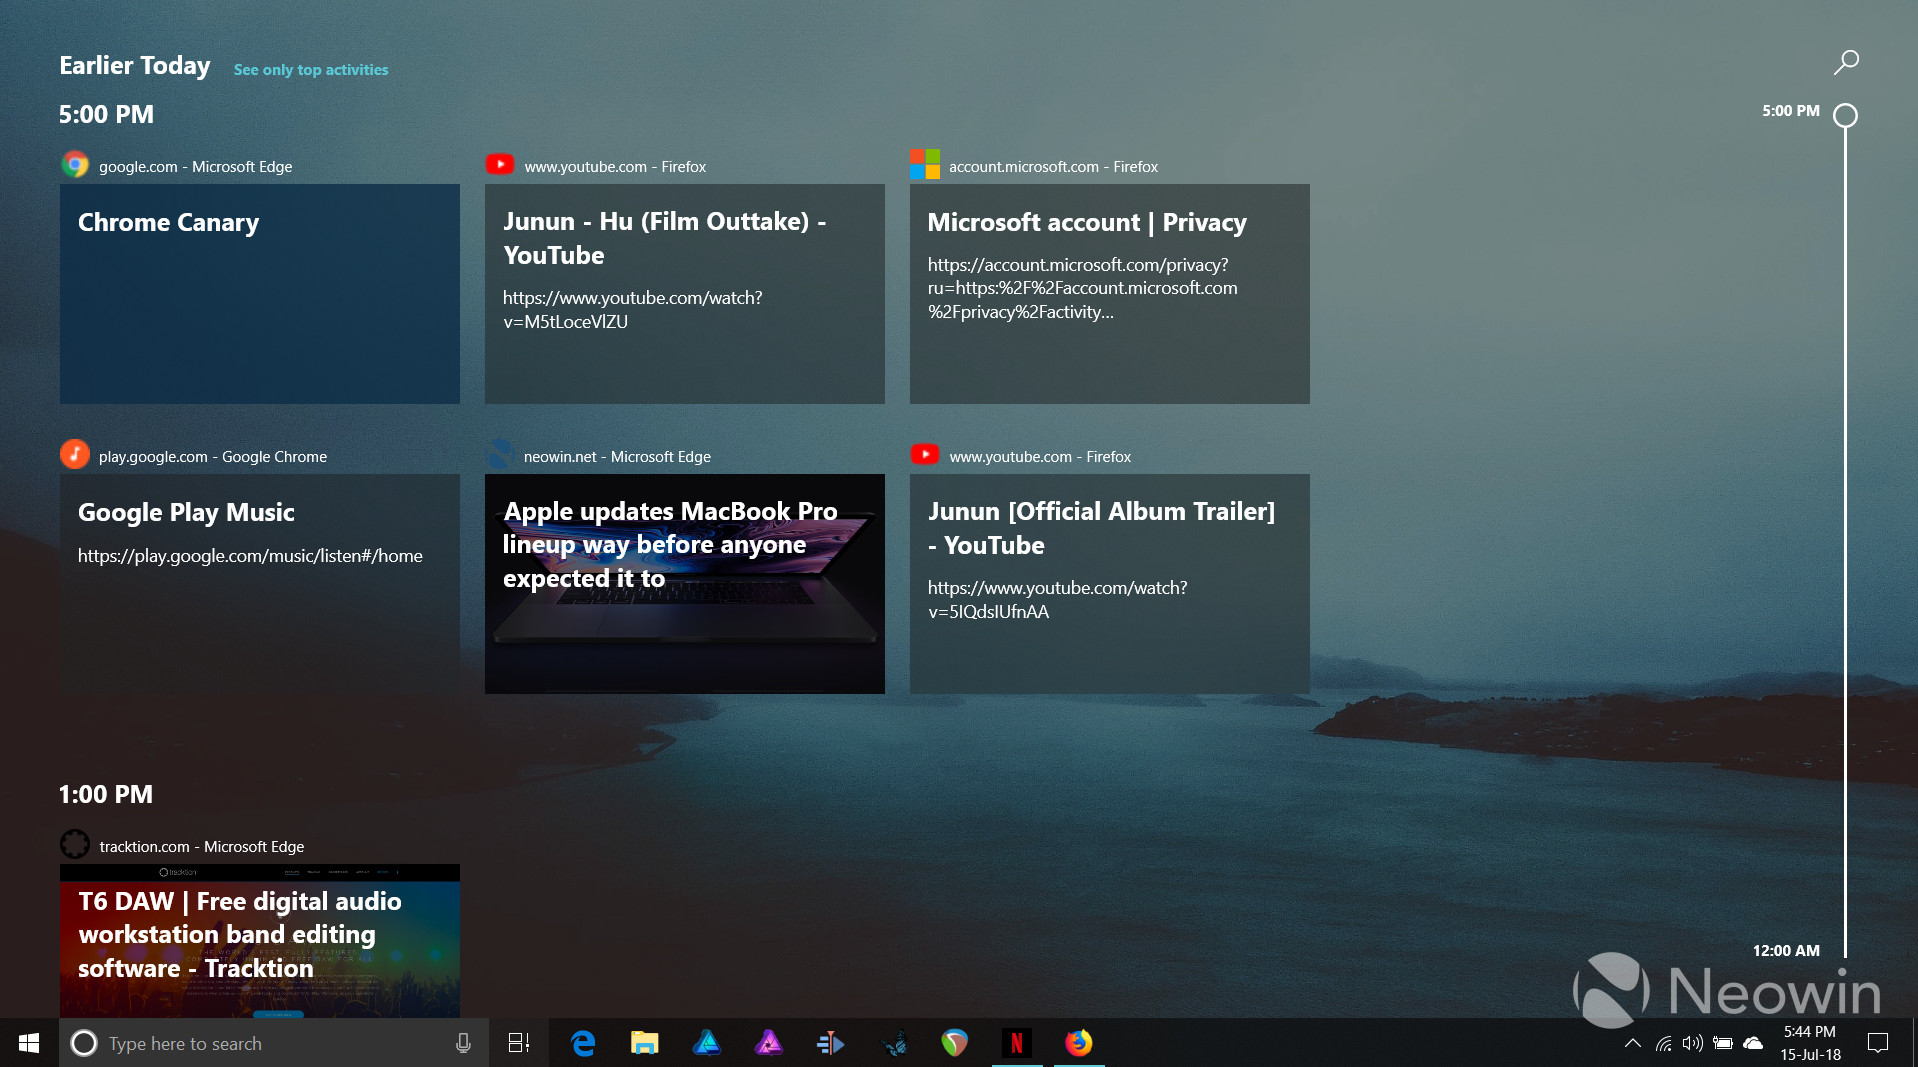Open Affinity Photo from taskbar
Screen dimensions: 1918x1067
pos(769,1043)
